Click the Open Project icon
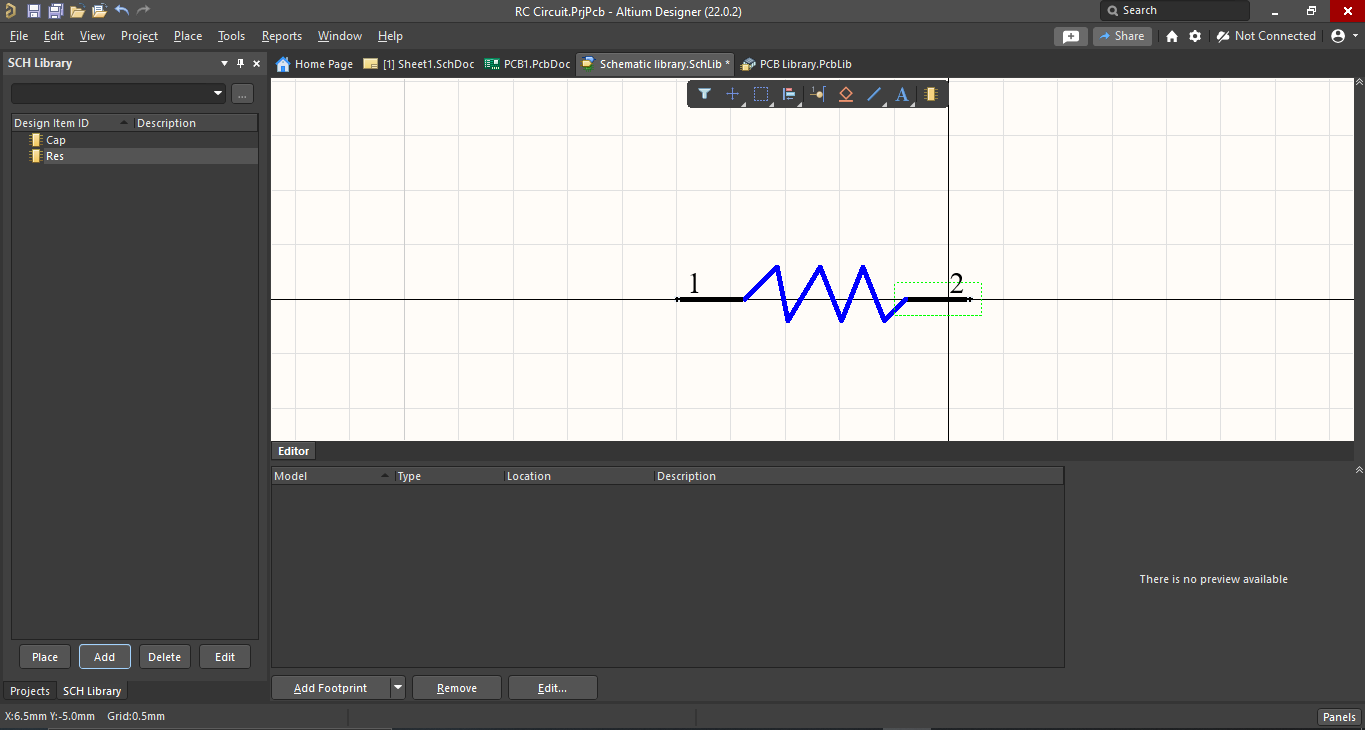Viewport: 1365px width, 730px height. [x=99, y=11]
